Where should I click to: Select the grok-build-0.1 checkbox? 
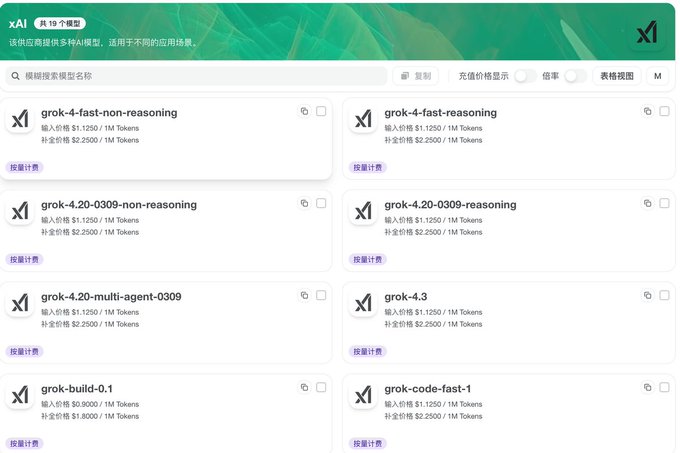[x=321, y=387]
